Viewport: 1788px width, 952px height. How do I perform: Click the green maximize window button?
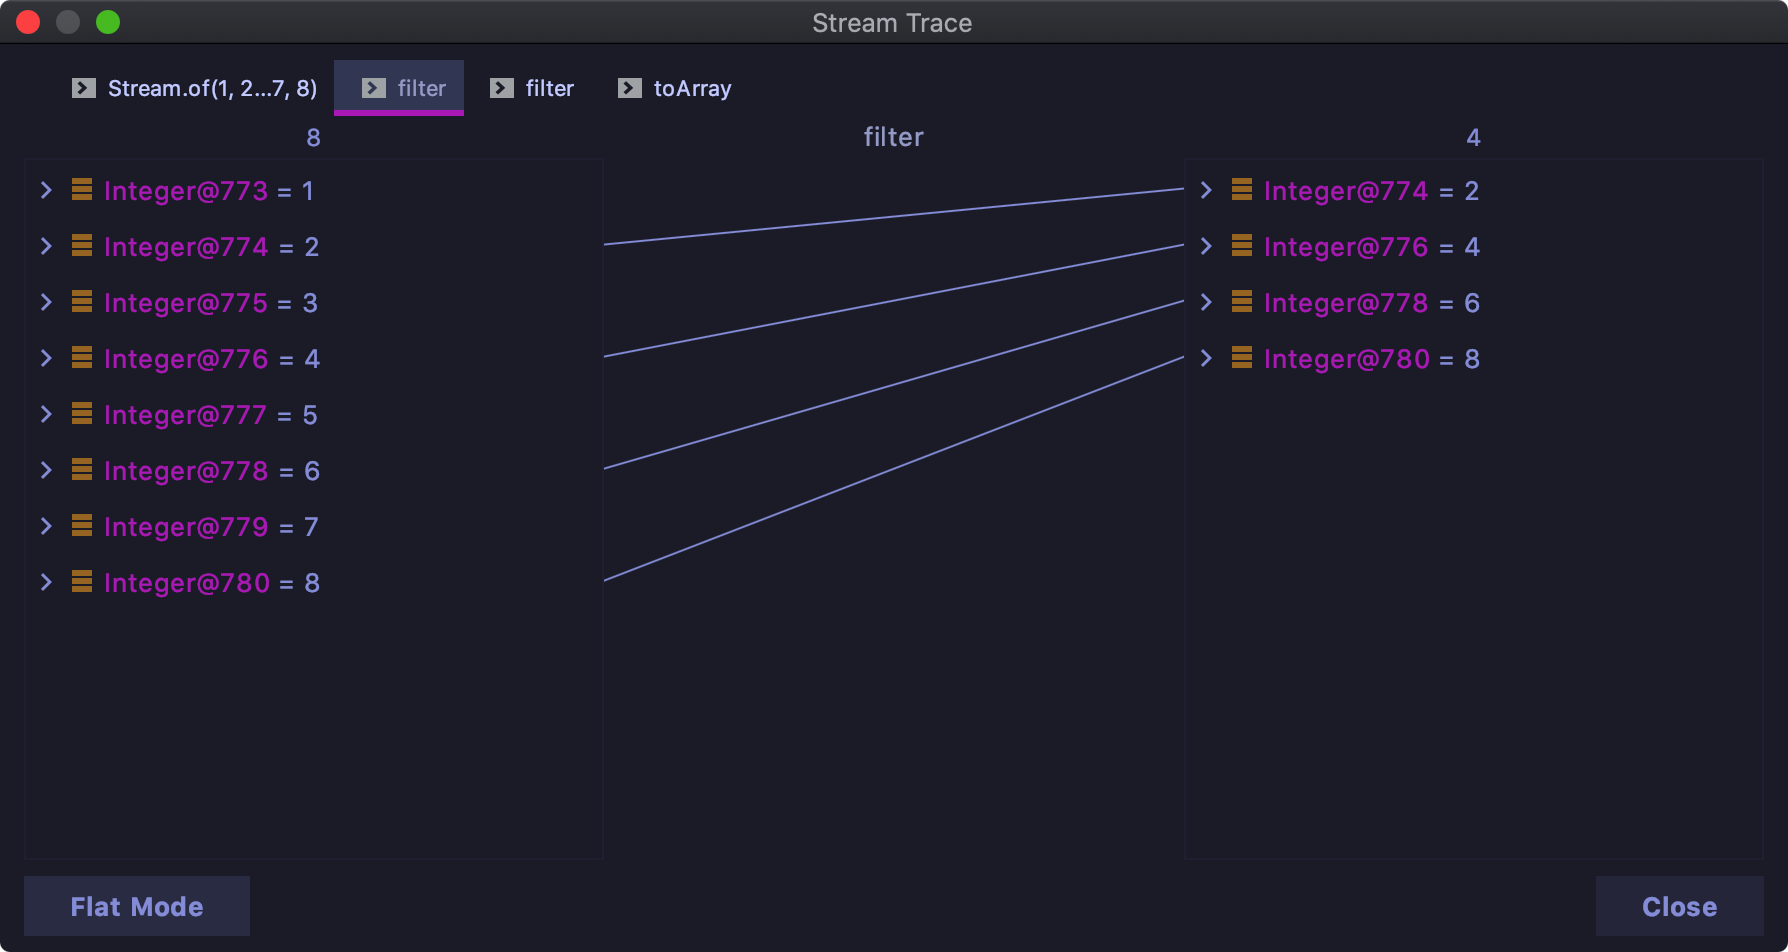point(108,22)
